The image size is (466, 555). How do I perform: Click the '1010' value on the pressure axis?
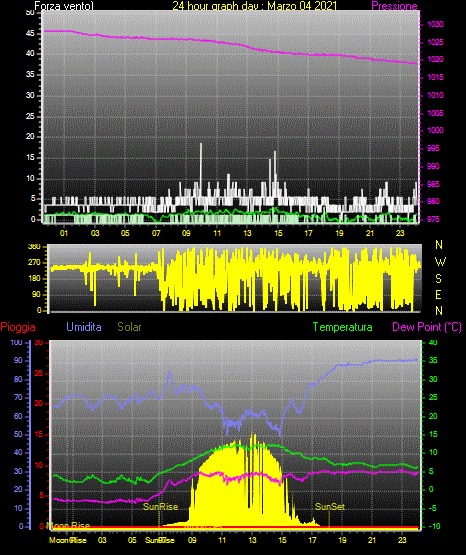coord(435,95)
